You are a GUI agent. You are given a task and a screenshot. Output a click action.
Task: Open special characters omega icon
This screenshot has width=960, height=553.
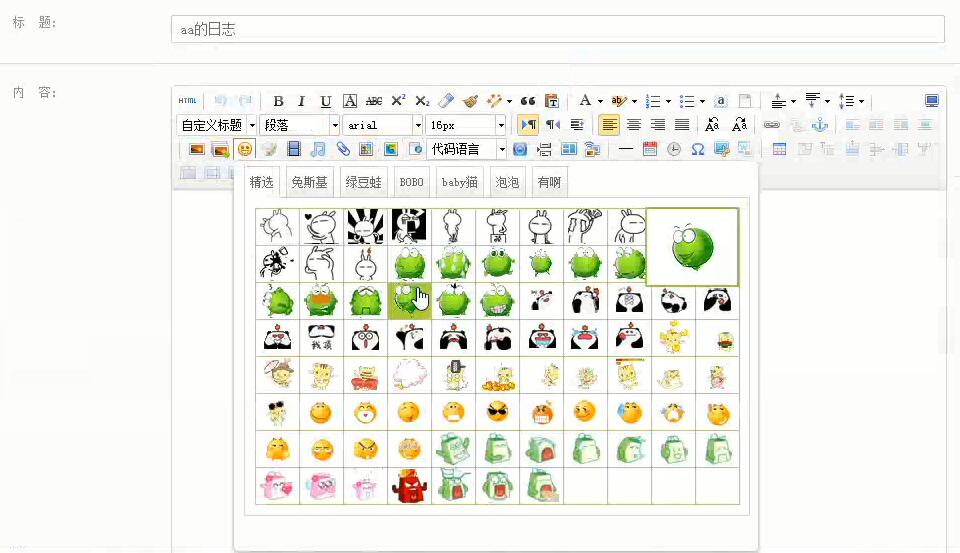pos(698,149)
